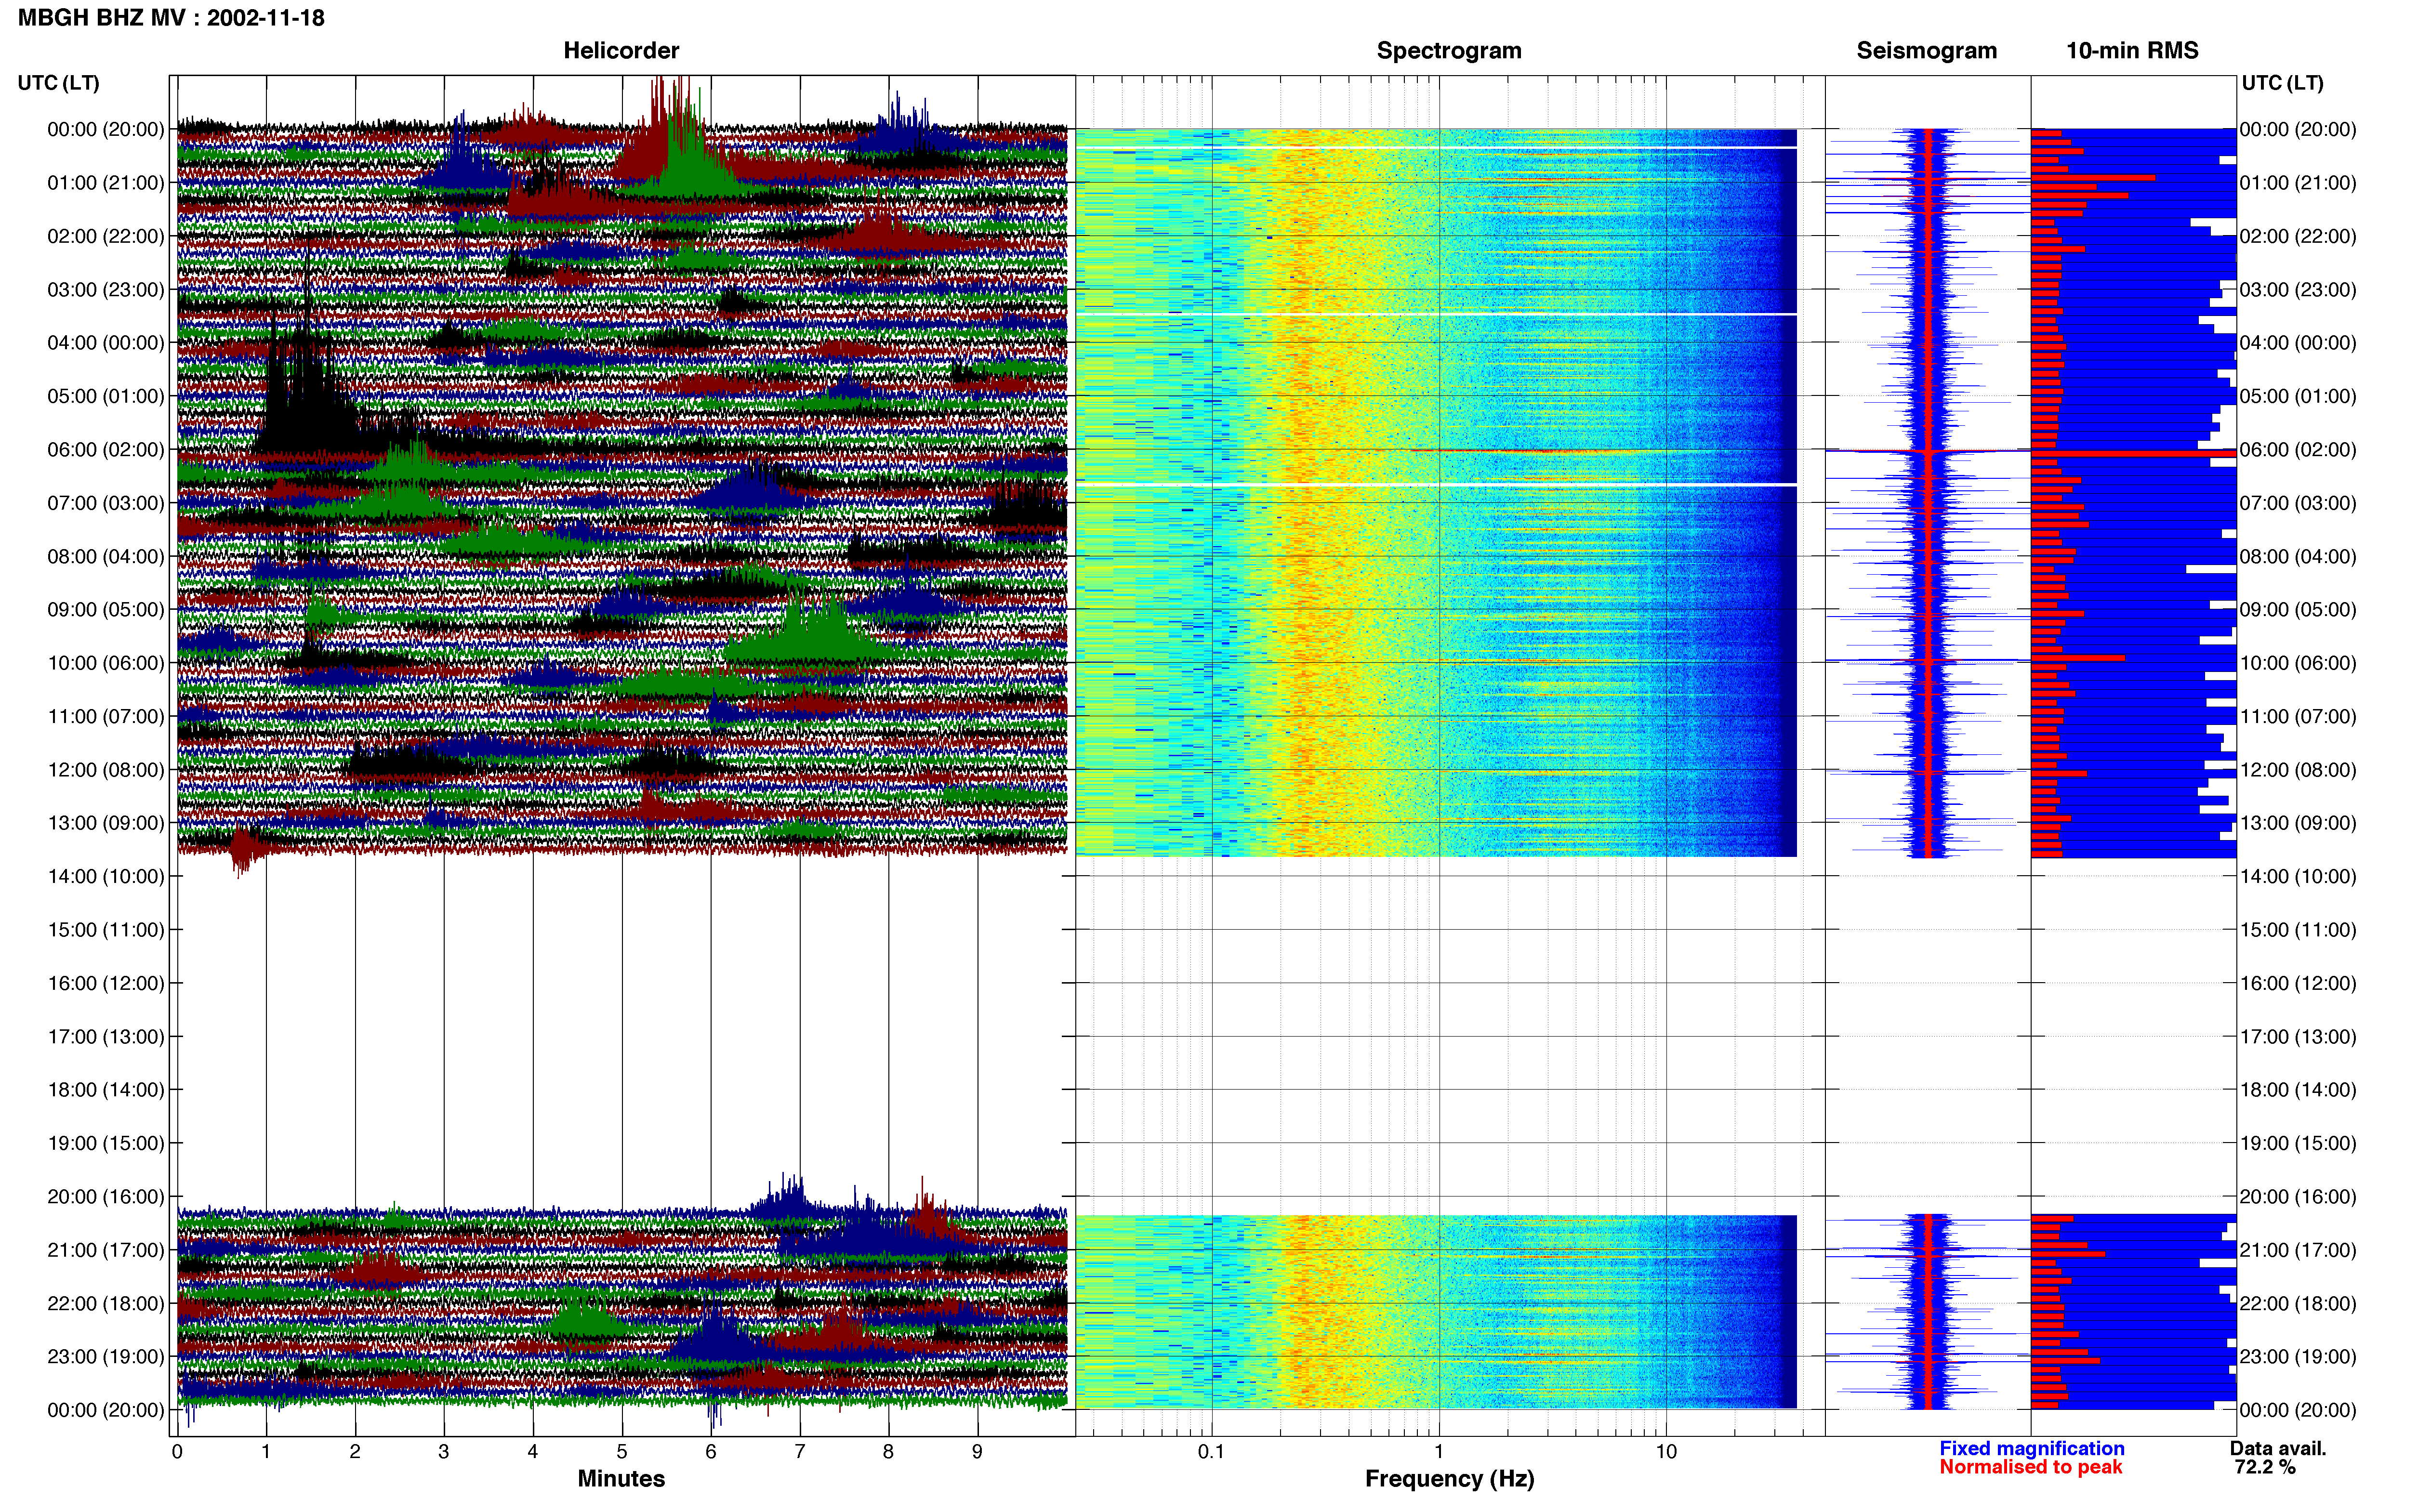Screen dimensions: 2418x1512
Task: Click the "3" tick on the Minutes axis
Action: pos(444,1452)
